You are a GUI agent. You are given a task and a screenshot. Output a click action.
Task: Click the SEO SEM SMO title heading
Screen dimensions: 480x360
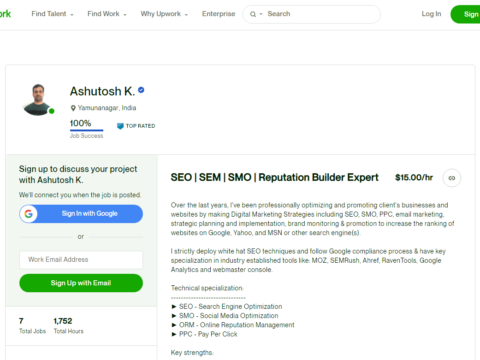[274, 177]
